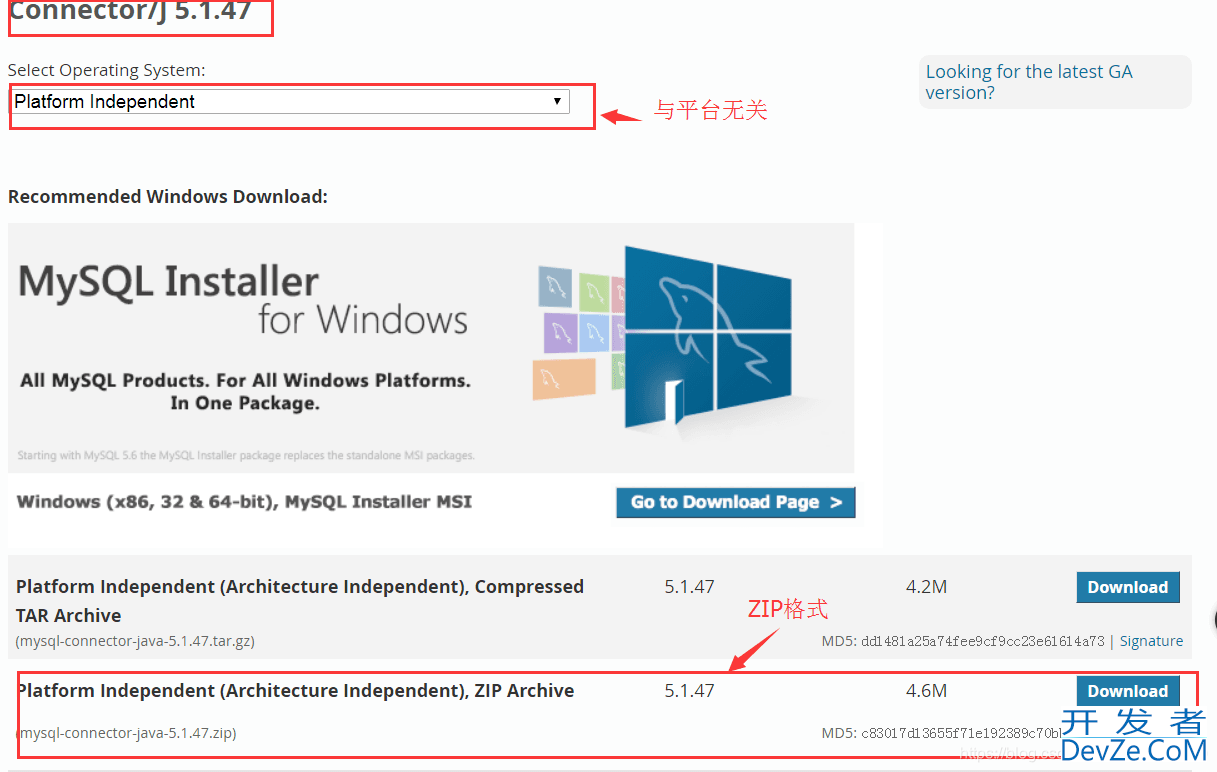Click the 4.2M file size value

926,587
